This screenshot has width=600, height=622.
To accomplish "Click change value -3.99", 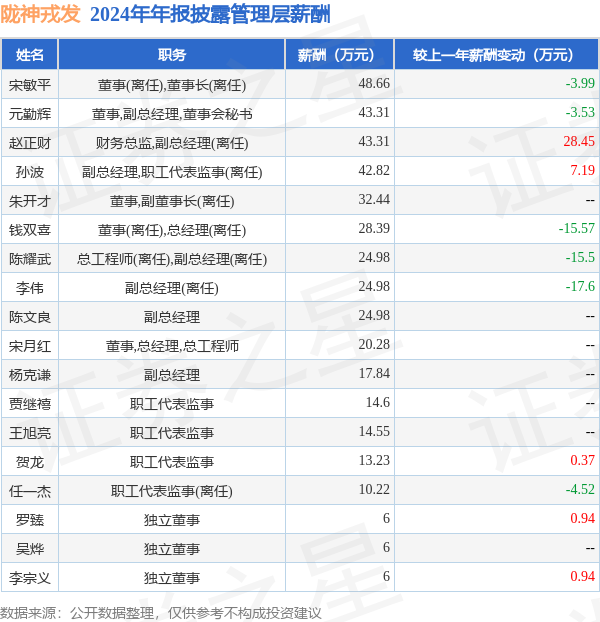I will click(580, 83).
